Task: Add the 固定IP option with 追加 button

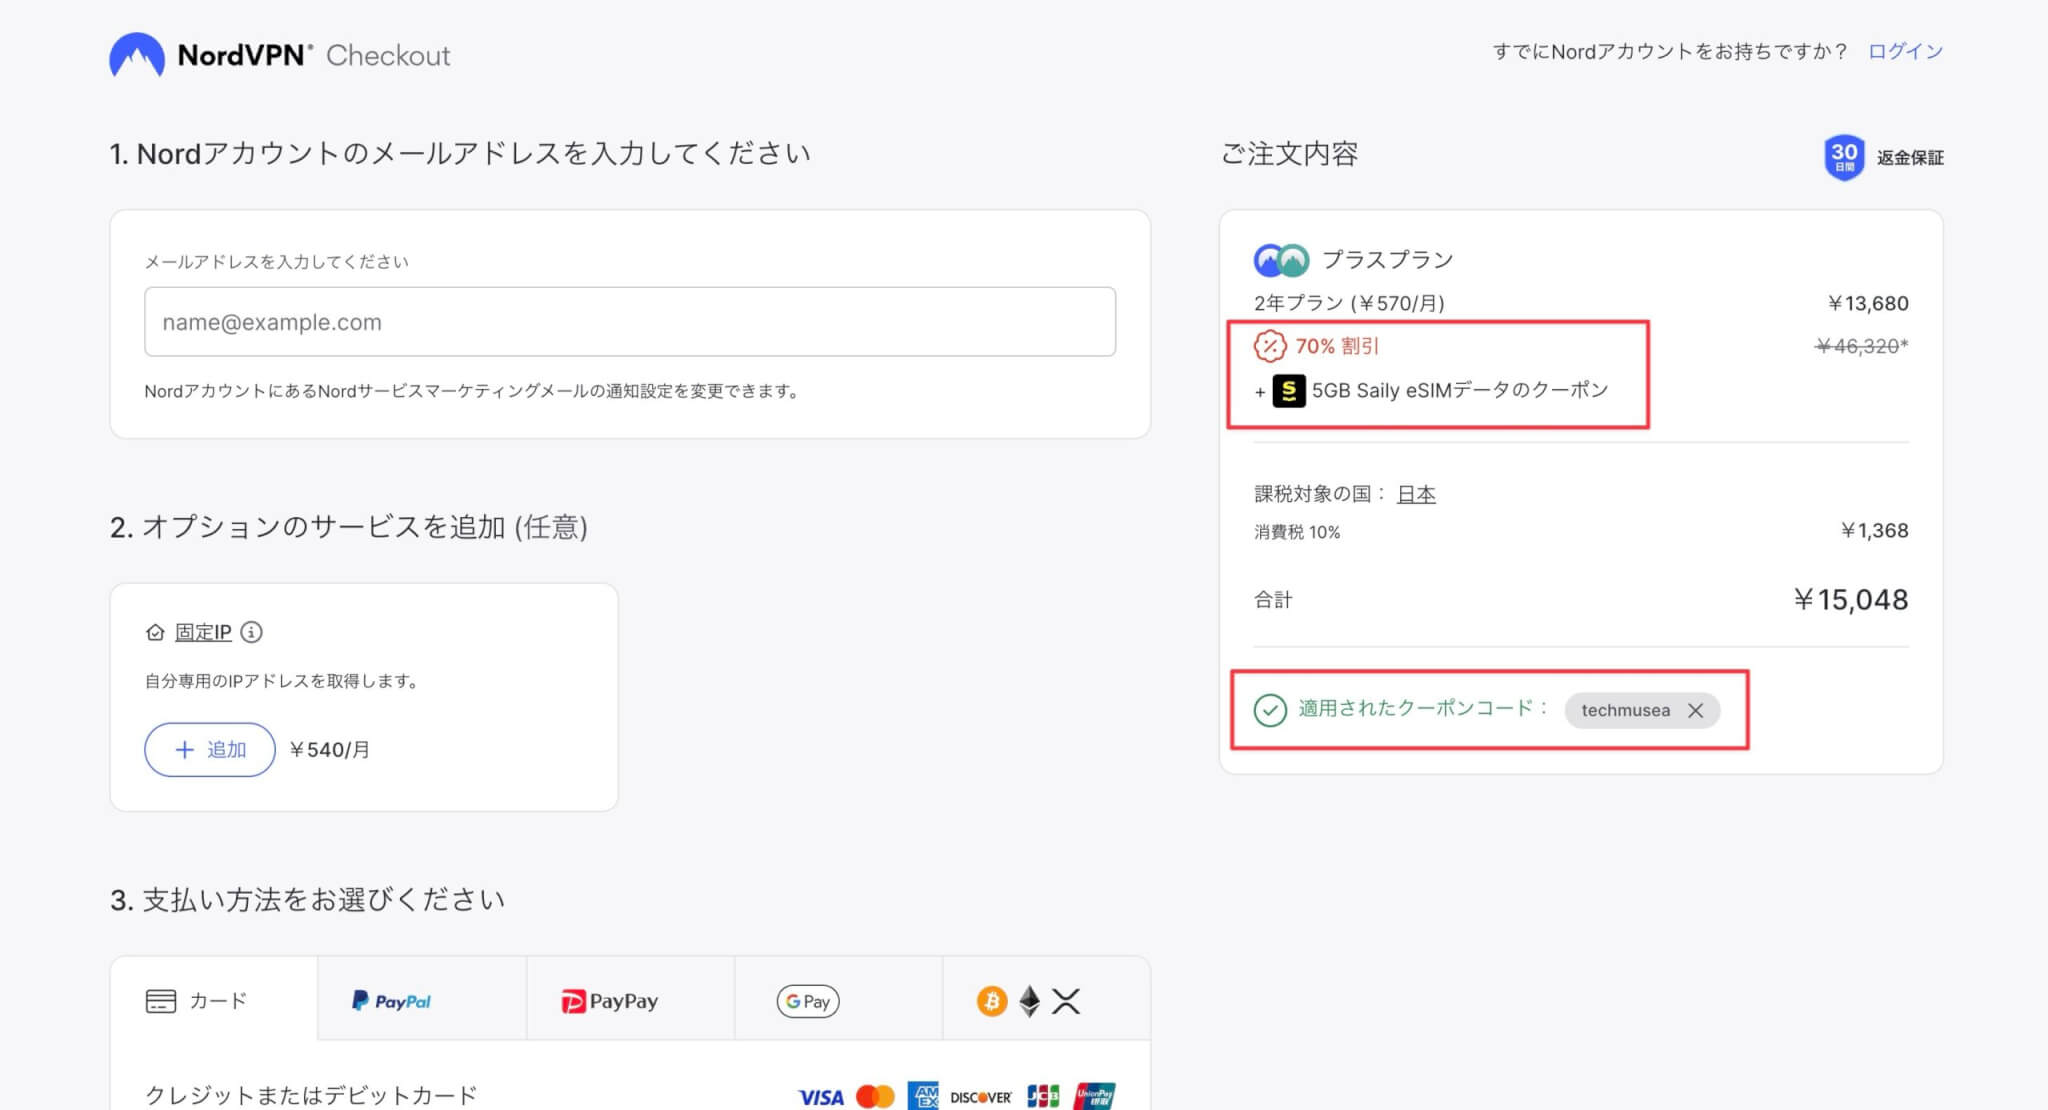Action: coord(210,749)
